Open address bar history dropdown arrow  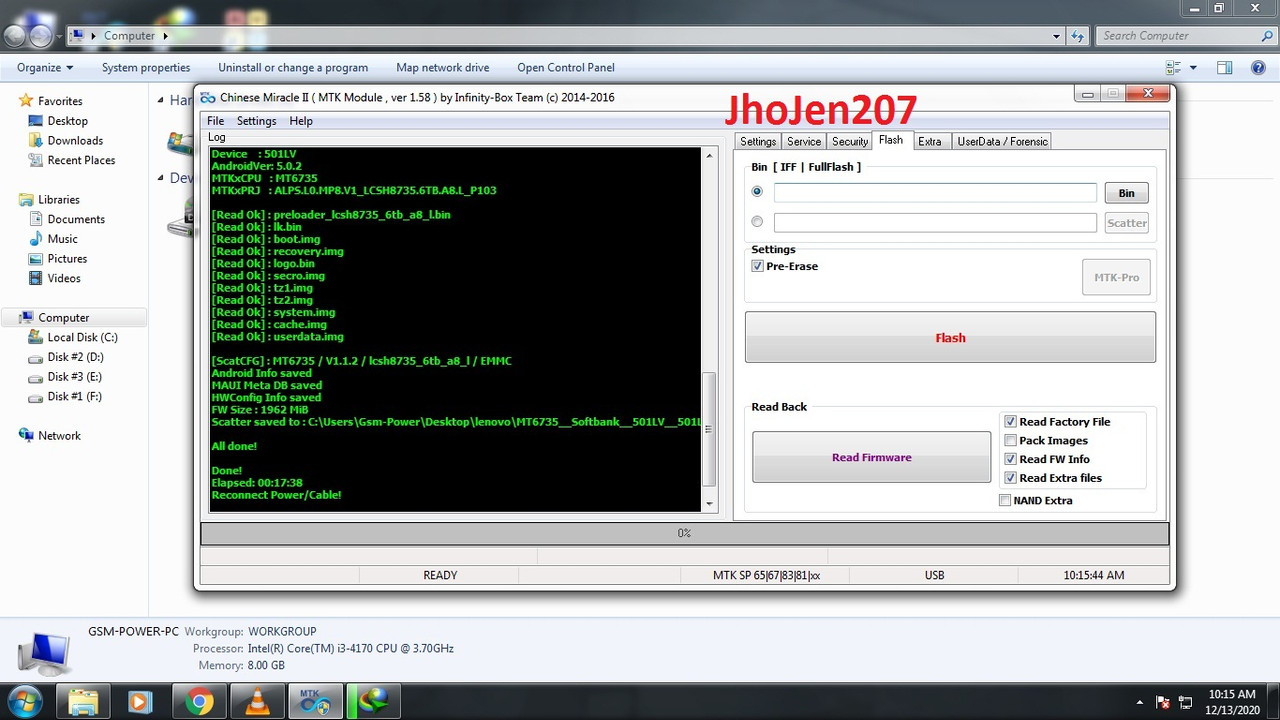tap(1056, 36)
